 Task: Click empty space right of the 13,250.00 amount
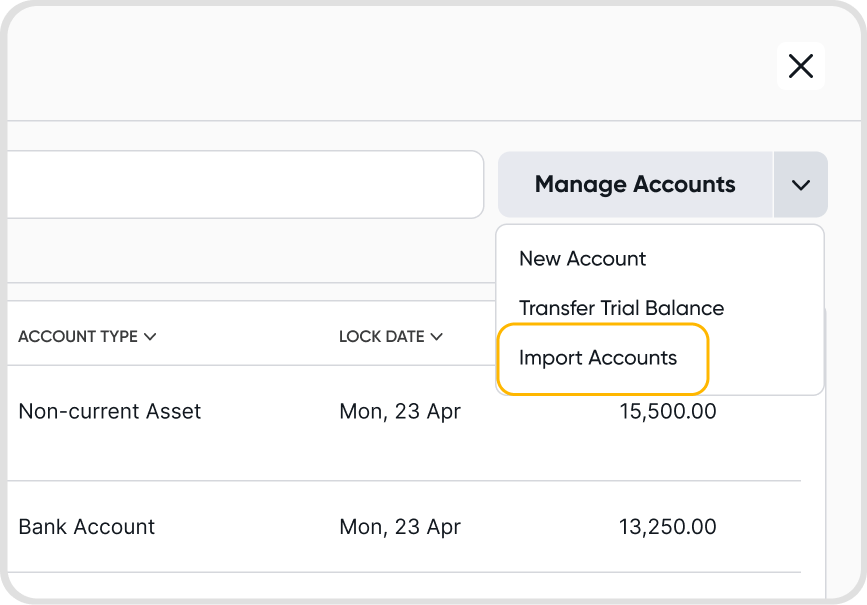tap(770, 527)
